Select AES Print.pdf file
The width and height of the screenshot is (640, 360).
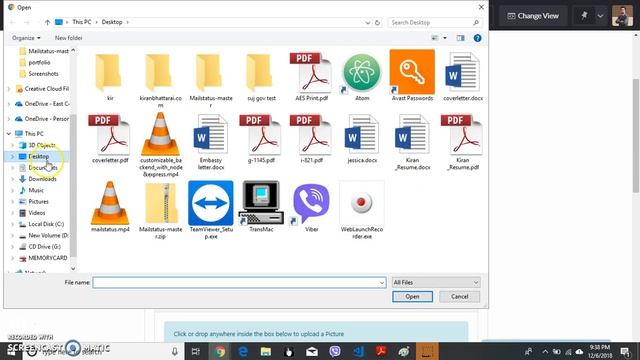click(312, 78)
